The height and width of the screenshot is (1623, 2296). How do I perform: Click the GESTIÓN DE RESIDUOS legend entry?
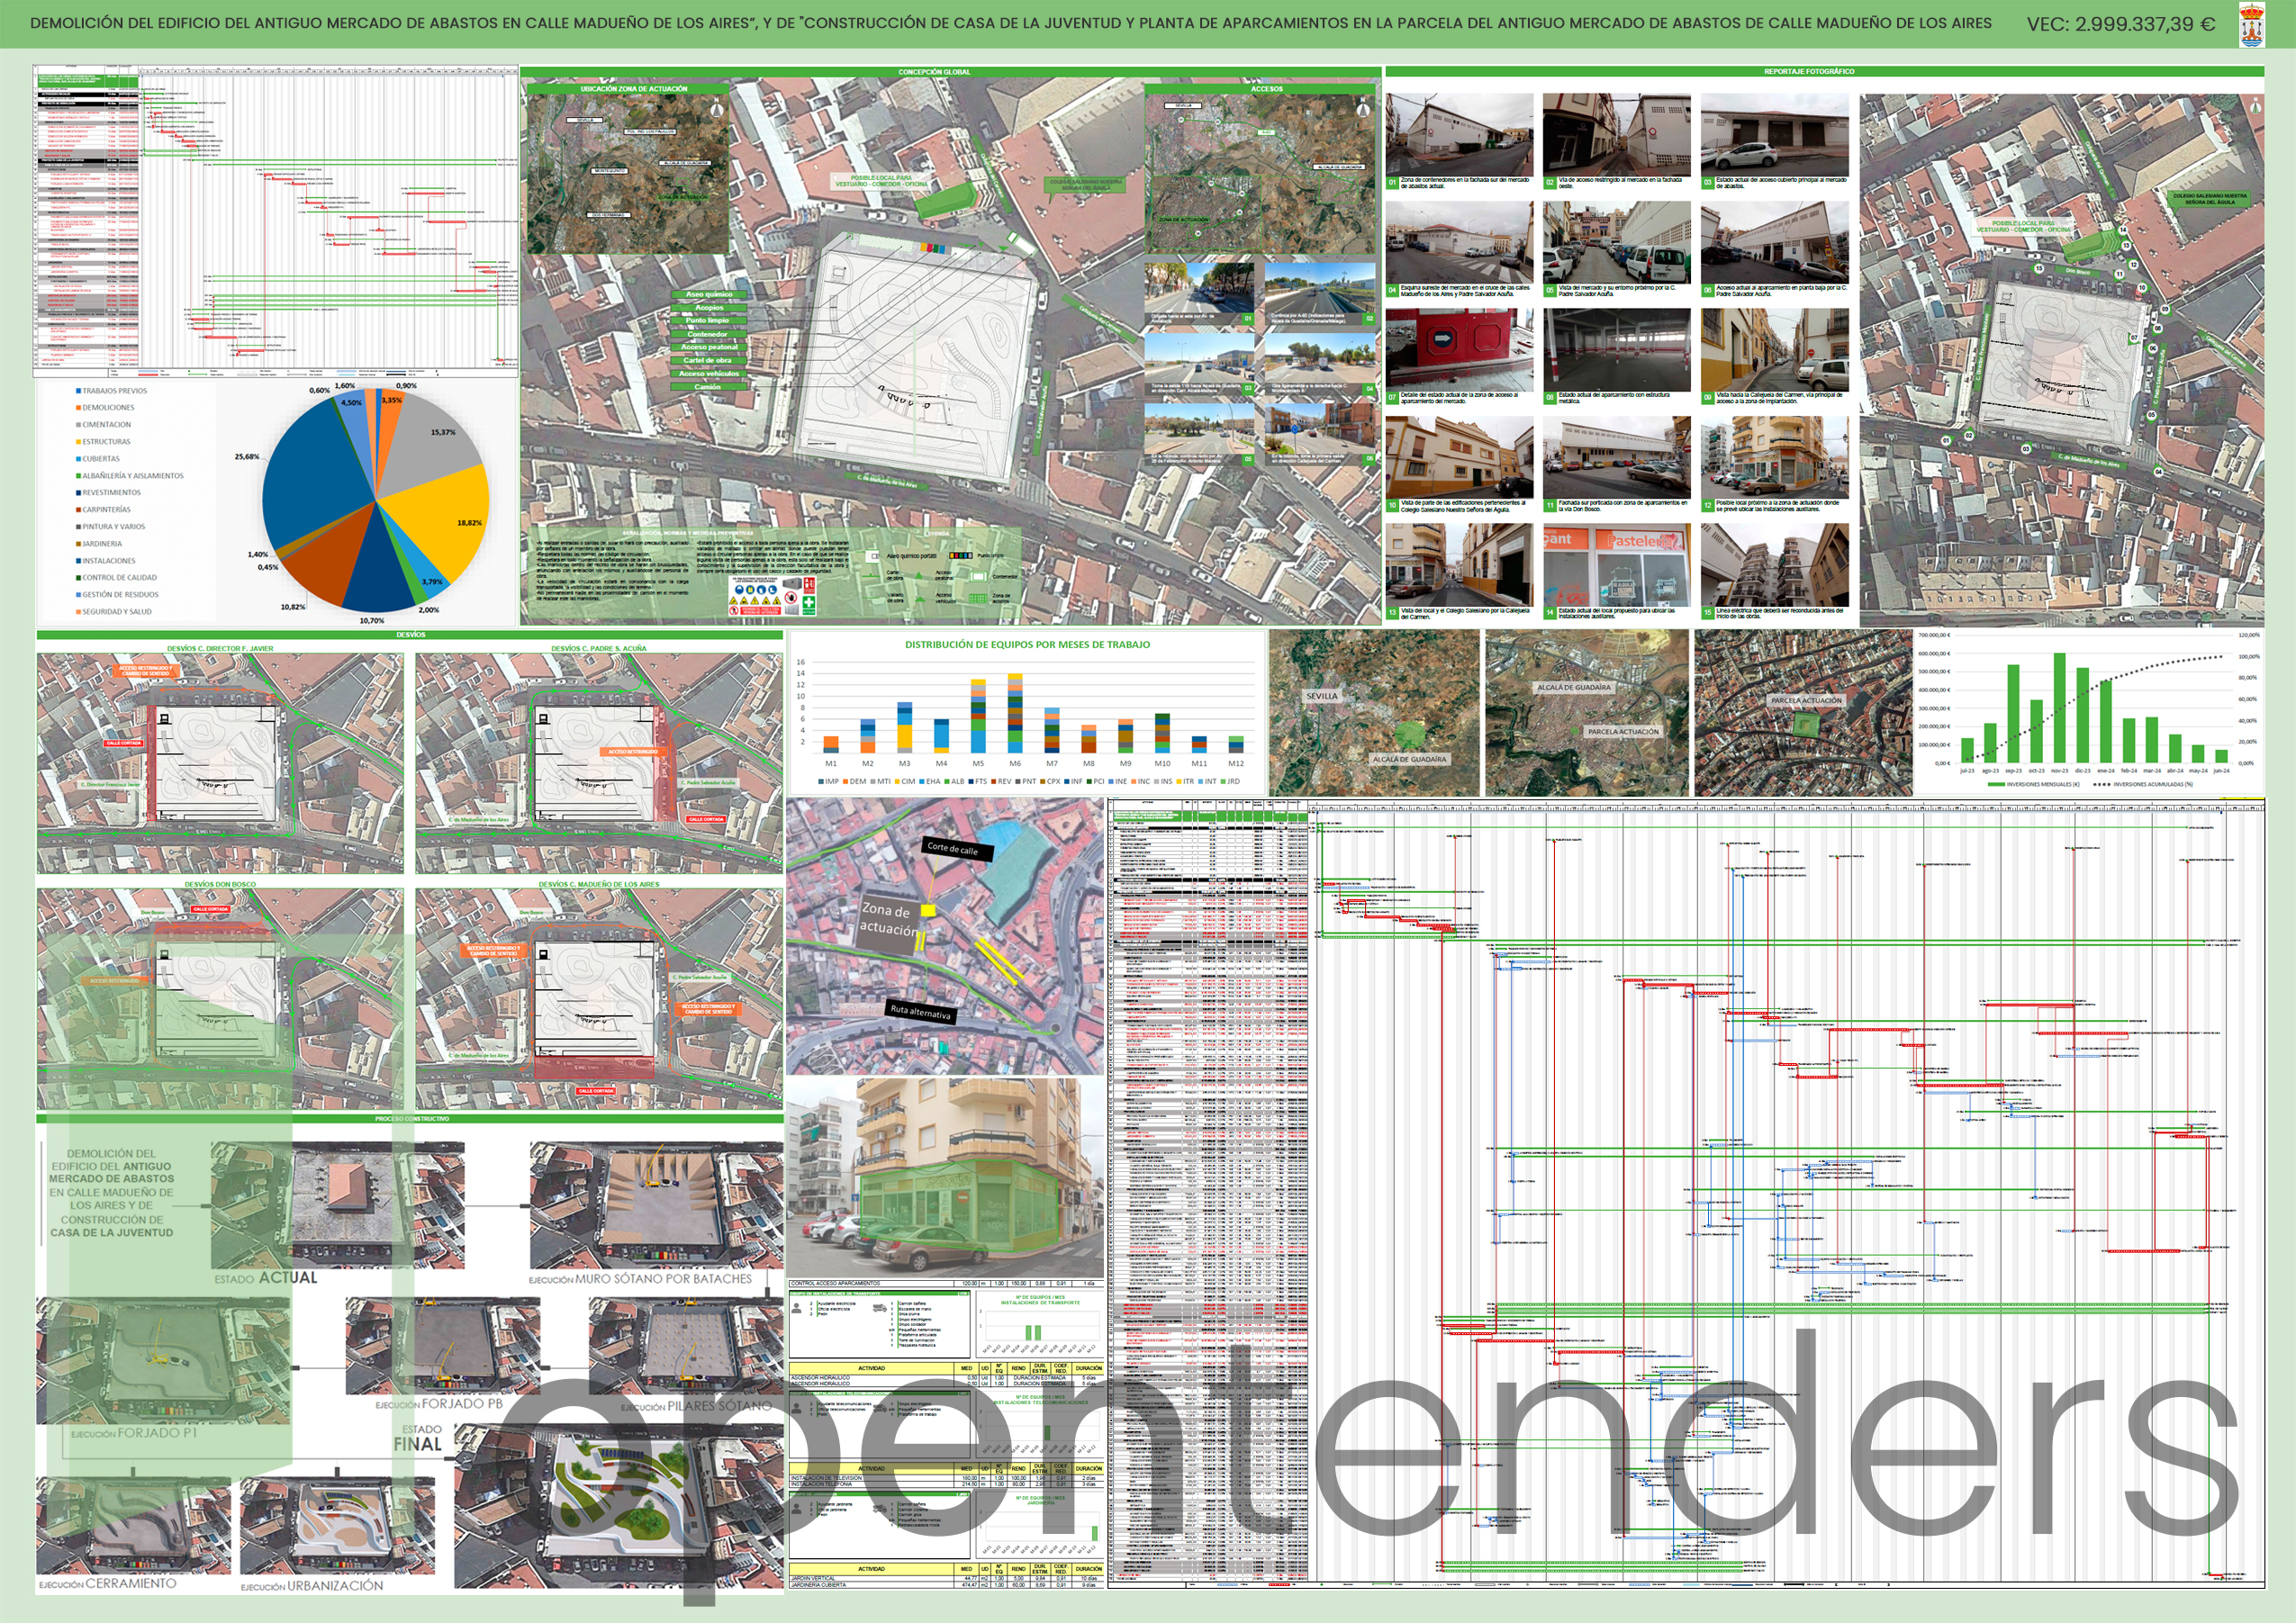(120, 594)
